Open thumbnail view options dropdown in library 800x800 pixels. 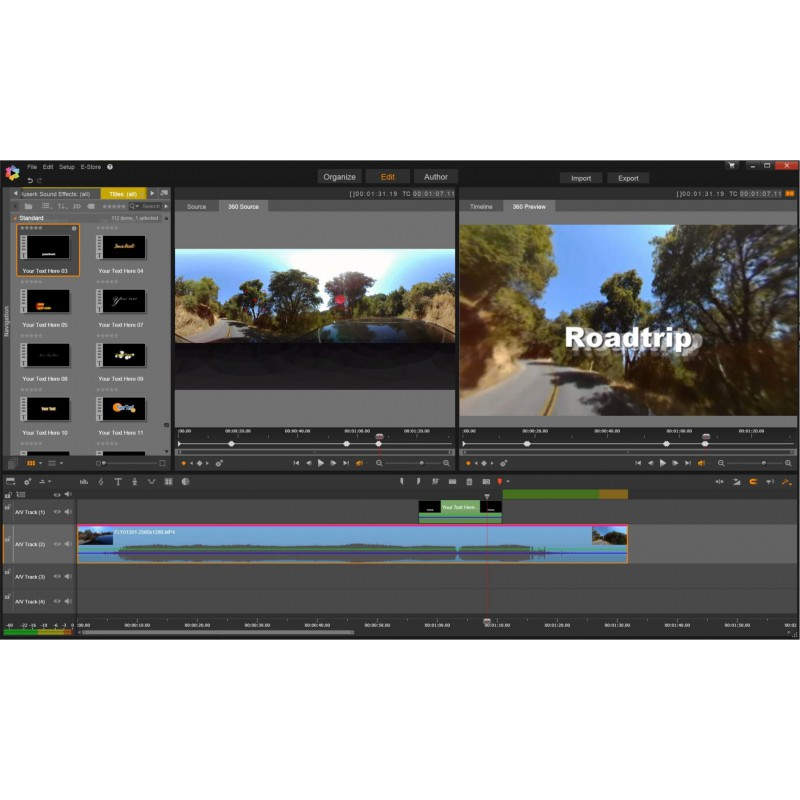(34, 463)
